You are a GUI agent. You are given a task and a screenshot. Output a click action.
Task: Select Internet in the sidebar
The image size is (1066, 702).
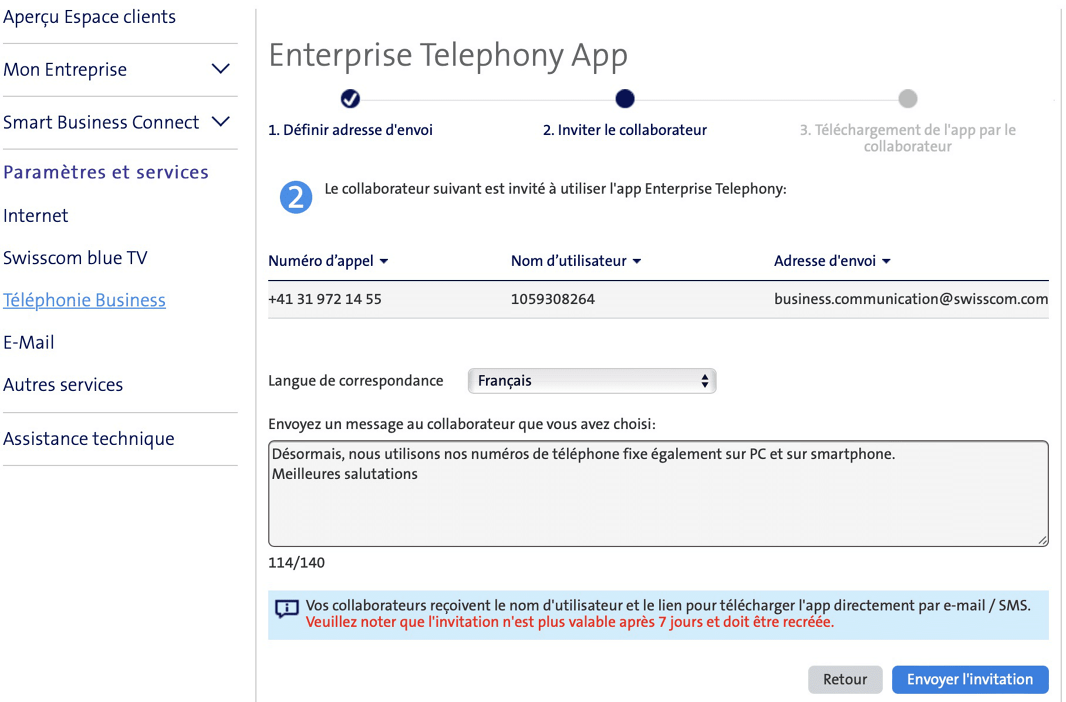[x=36, y=216]
